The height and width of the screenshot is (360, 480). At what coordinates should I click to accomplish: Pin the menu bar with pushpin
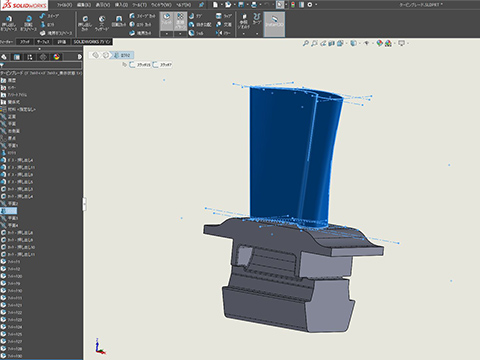point(201,5)
